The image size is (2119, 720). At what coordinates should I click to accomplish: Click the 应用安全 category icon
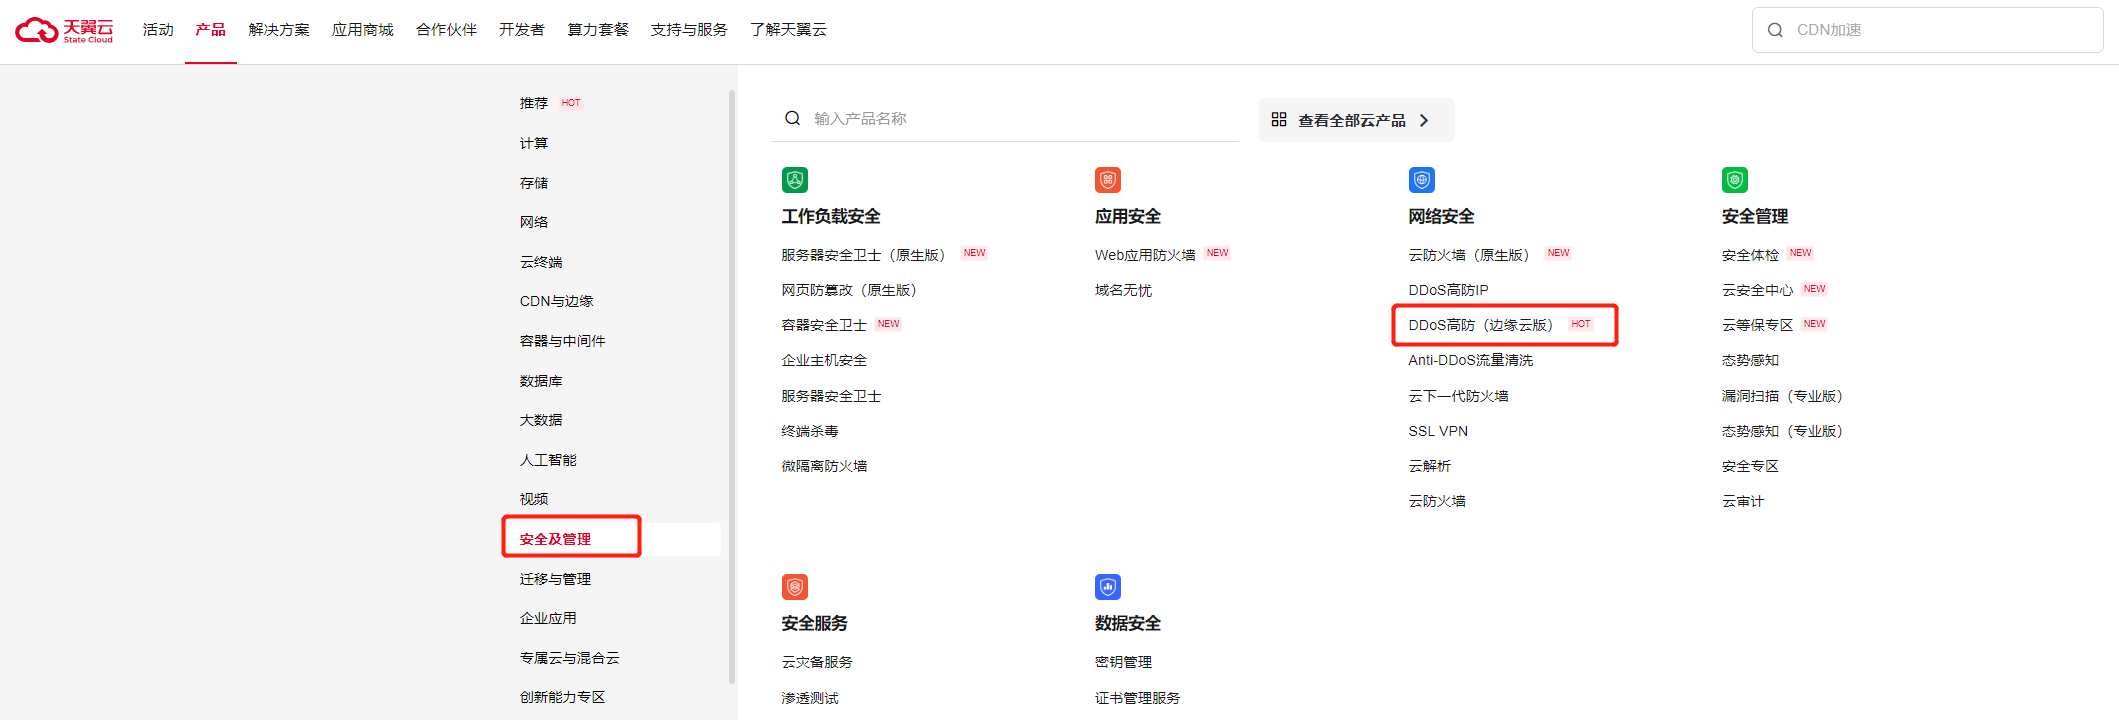1108,180
